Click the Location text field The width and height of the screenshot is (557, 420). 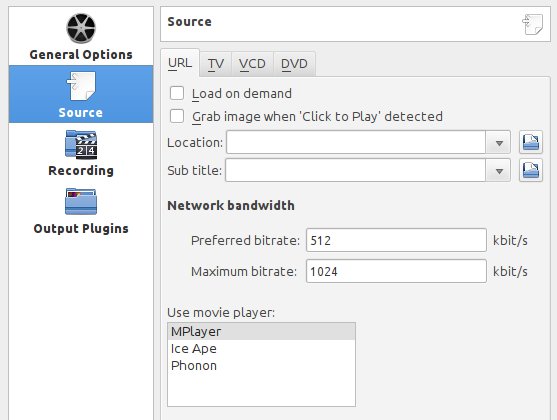(356, 142)
